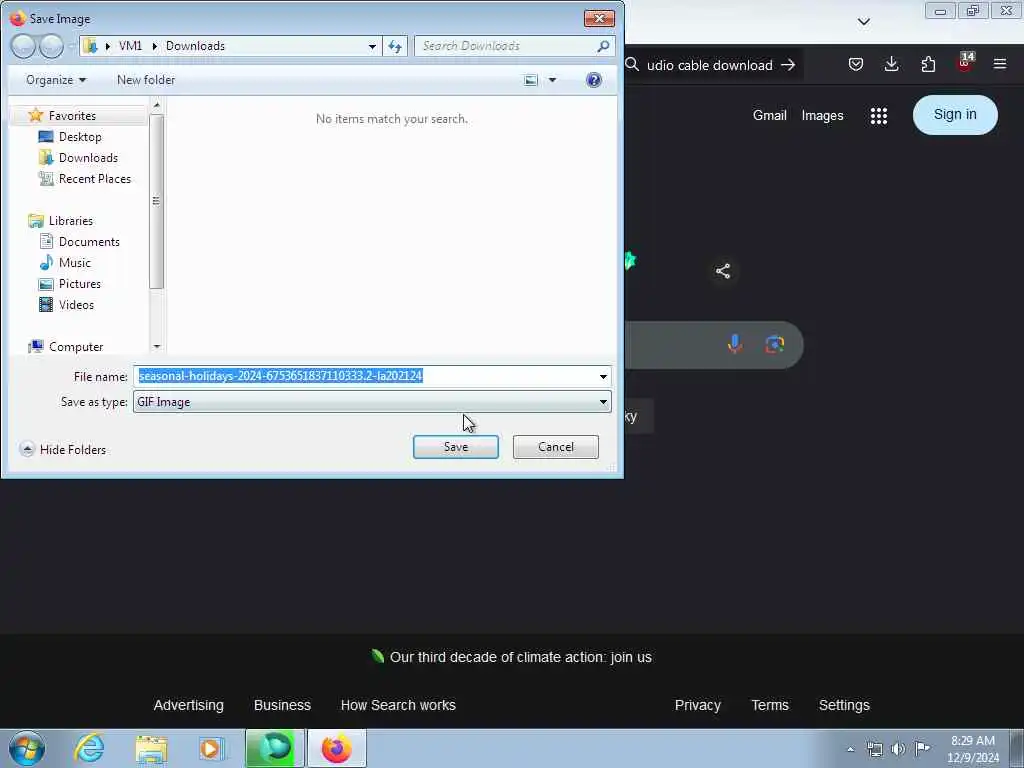1024x768 pixels.
Task: Click the Firefox Pocket save icon
Action: (x=856, y=64)
